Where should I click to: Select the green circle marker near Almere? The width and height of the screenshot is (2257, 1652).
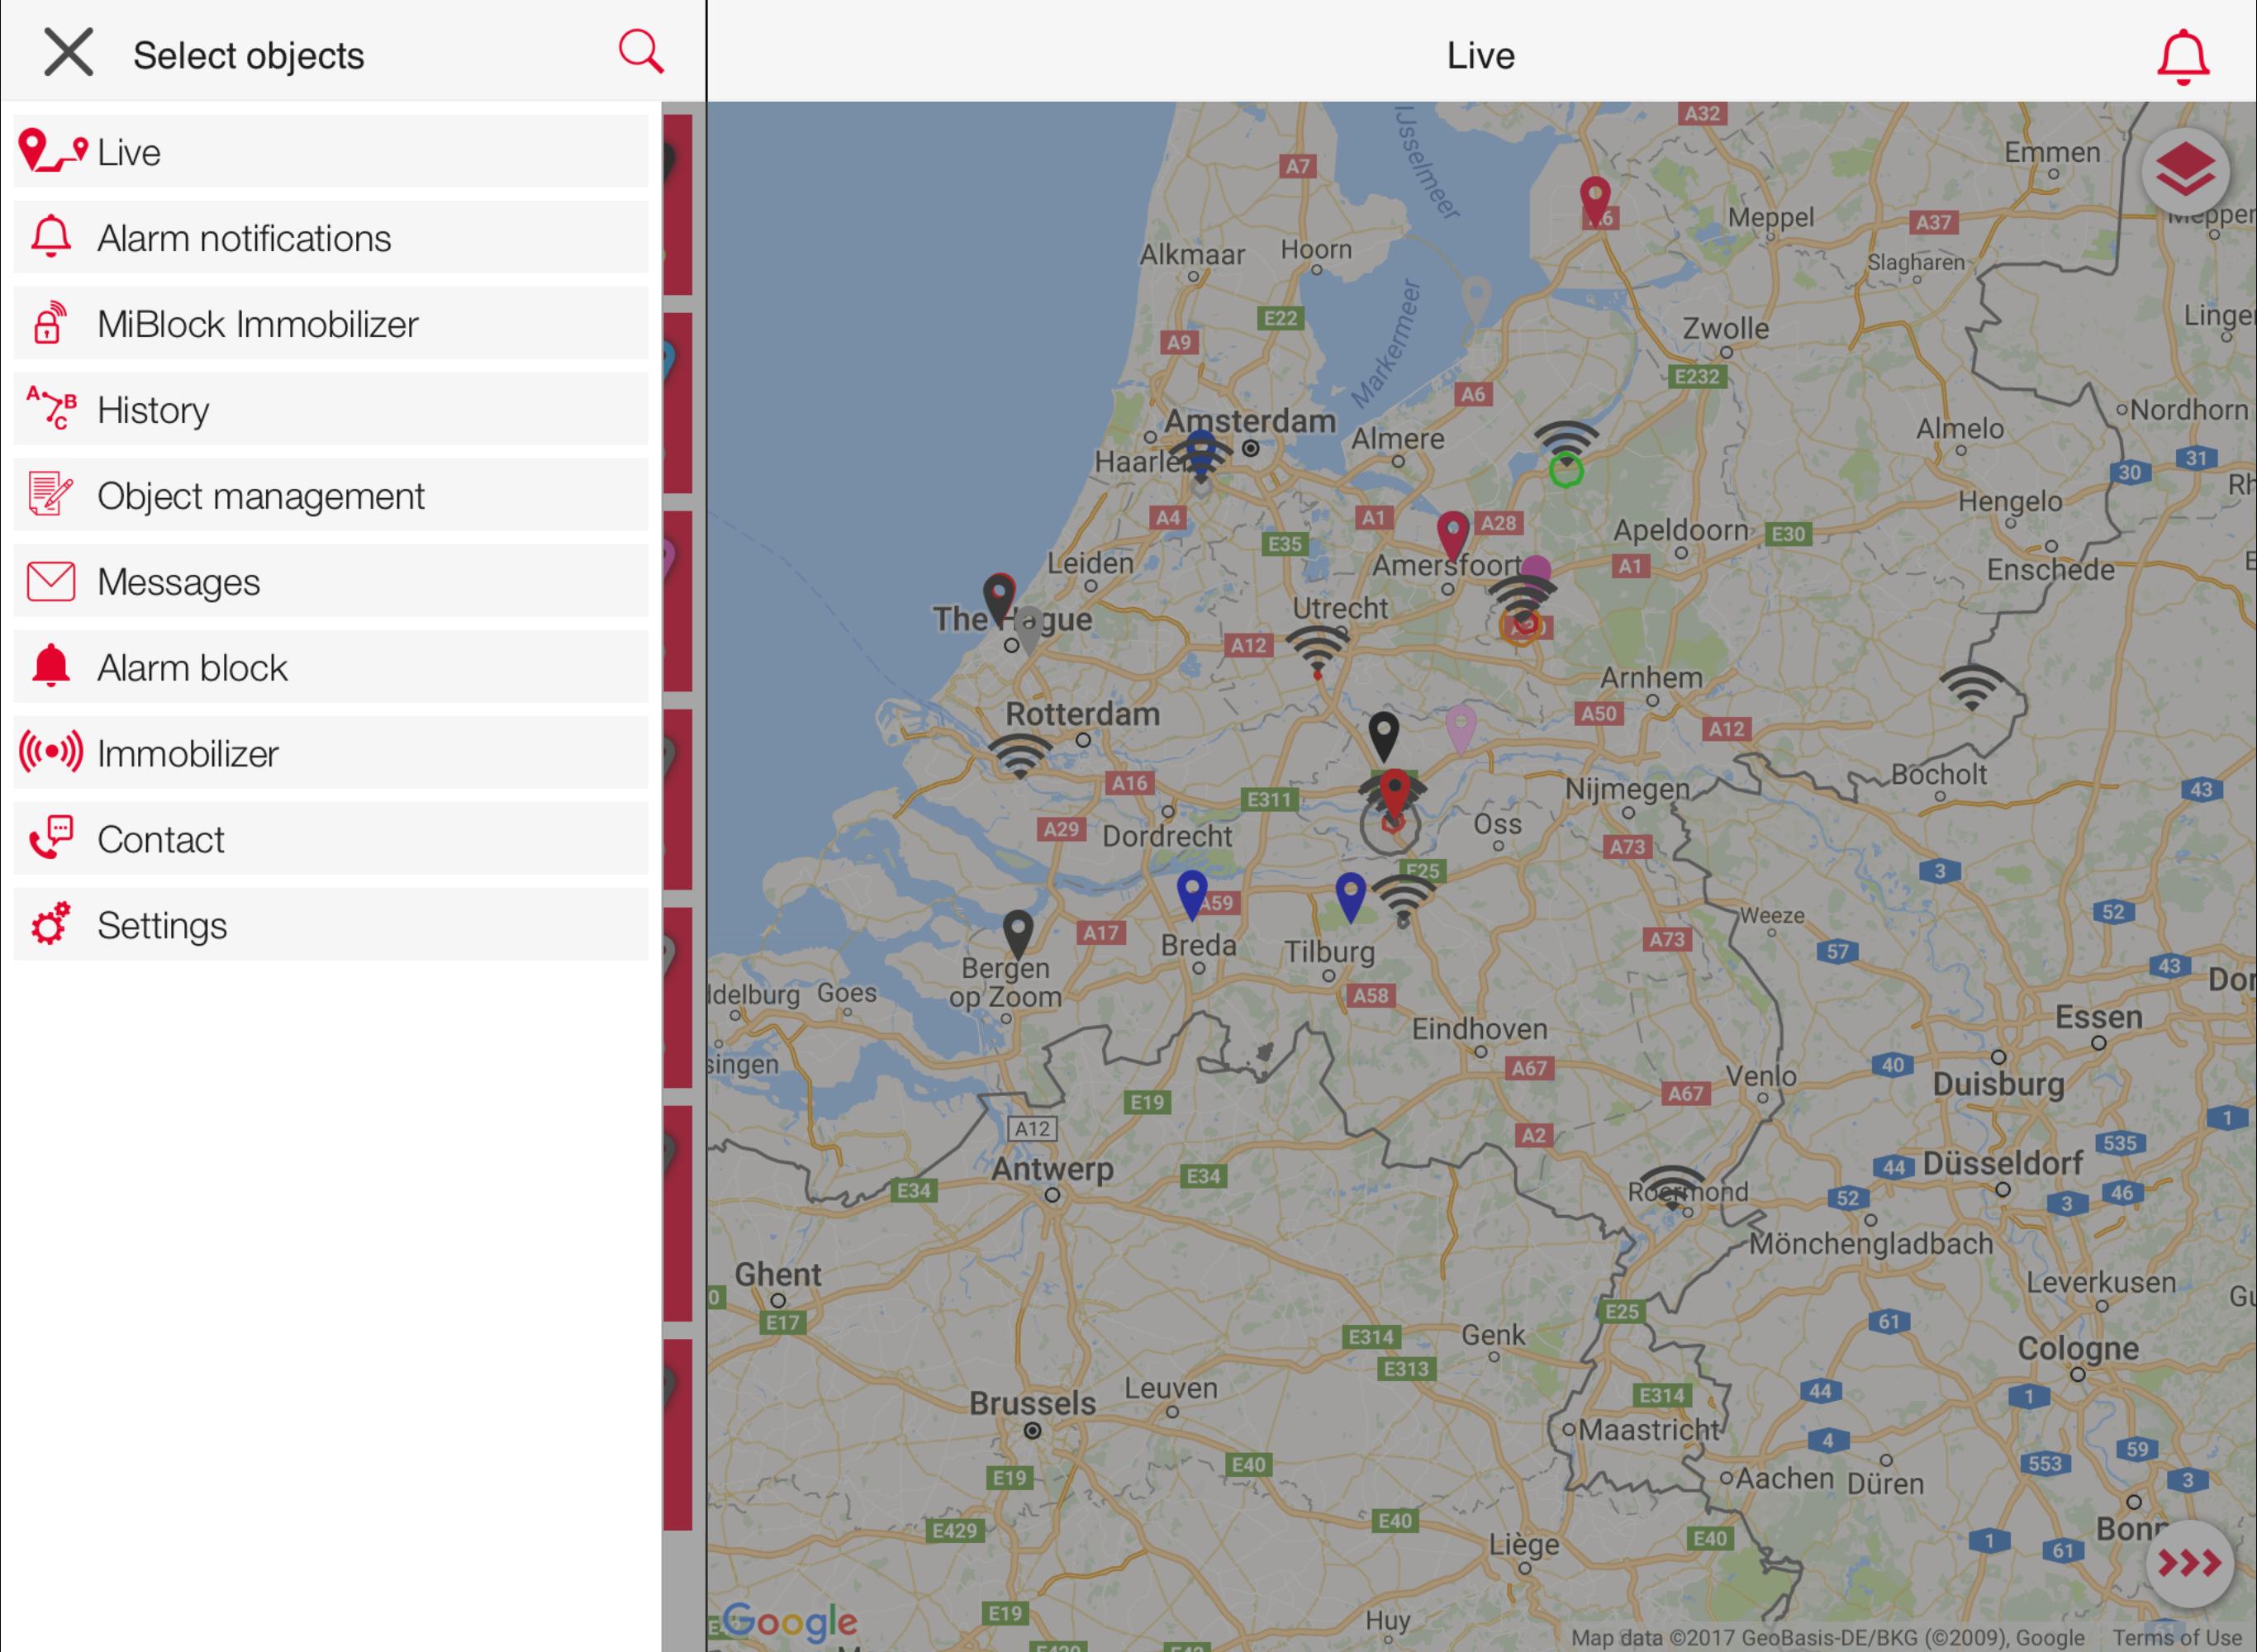[1566, 470]
